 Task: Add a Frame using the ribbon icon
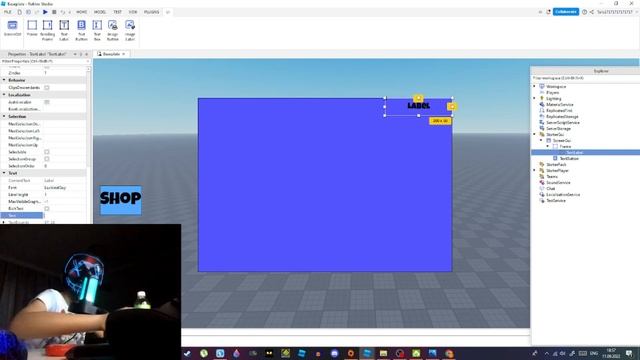click(32, 29)
